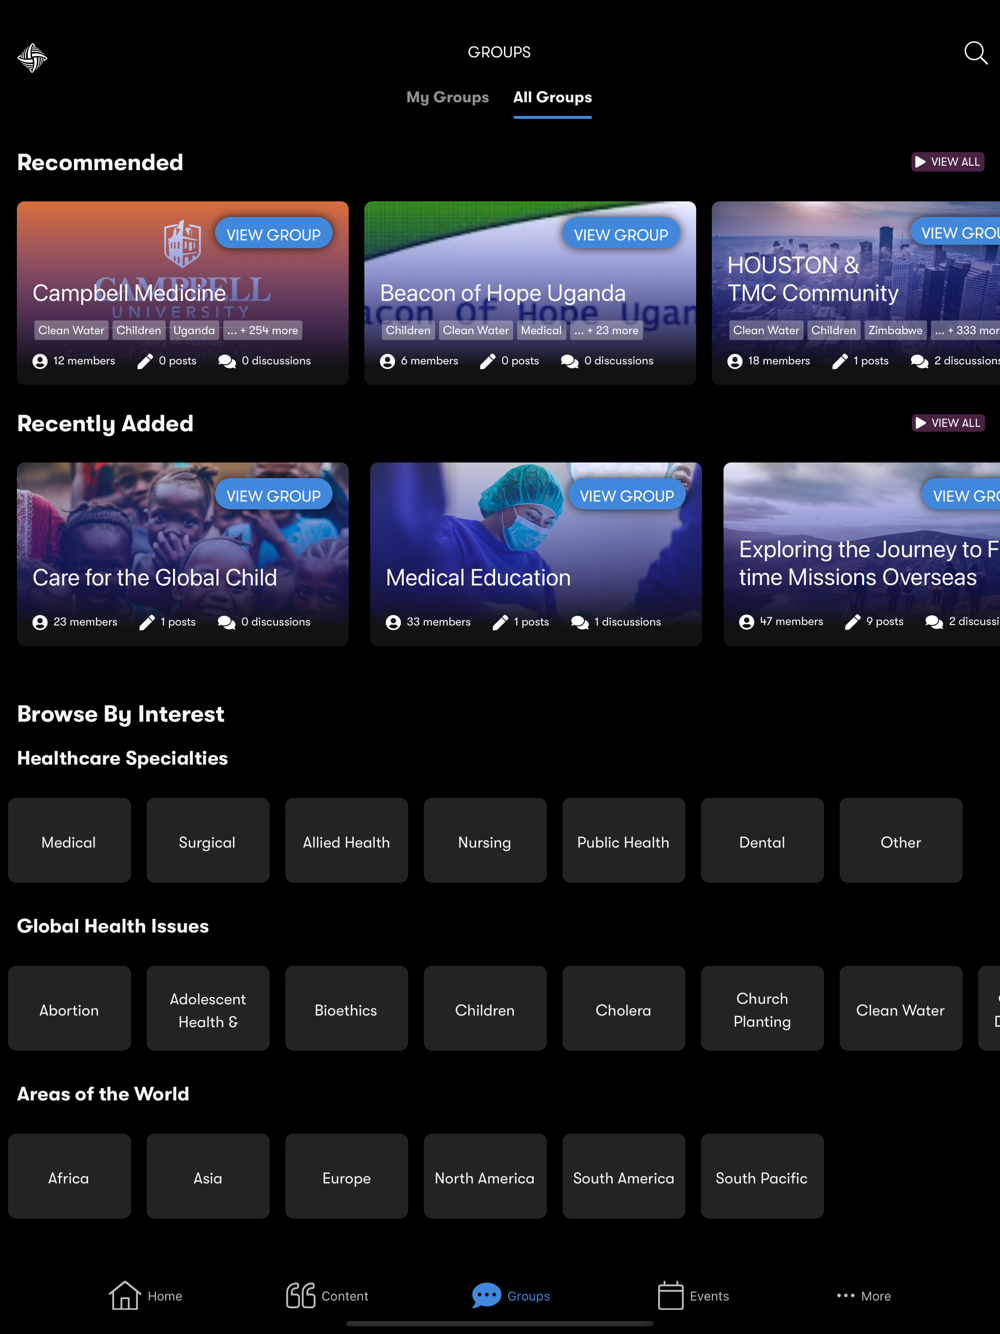Image resolution: width=1000 pixels, height=1334 pixels.
Task: Click members icon on Campbell Medicine card
Action: click(40, 361)
